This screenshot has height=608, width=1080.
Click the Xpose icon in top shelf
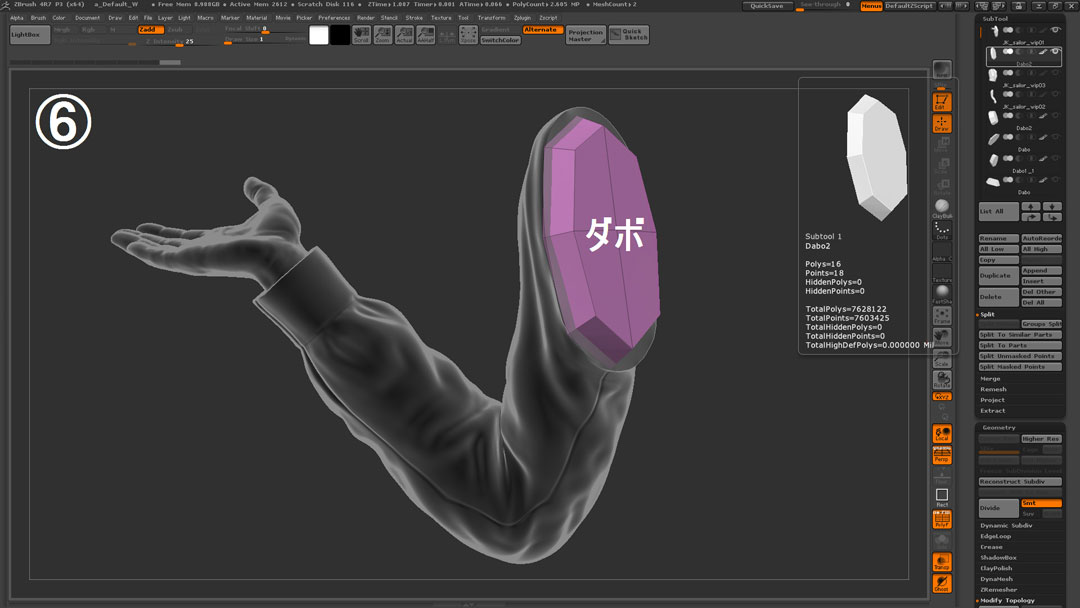[x=468, y=34]
